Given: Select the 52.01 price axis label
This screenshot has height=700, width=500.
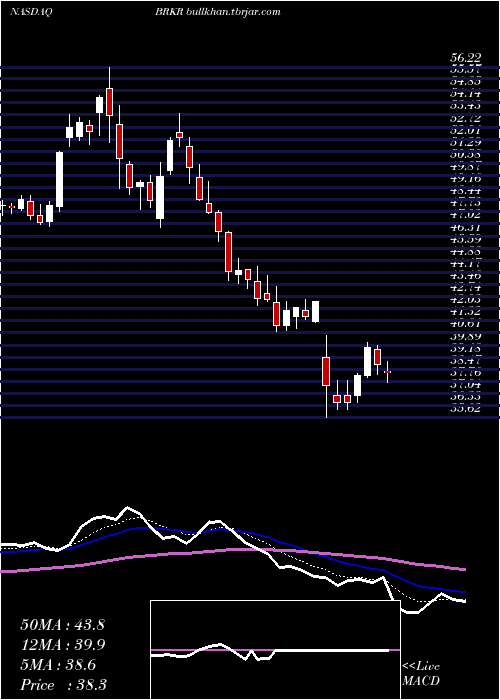Looking at the screenshot, I should click(x=465, y=131).
